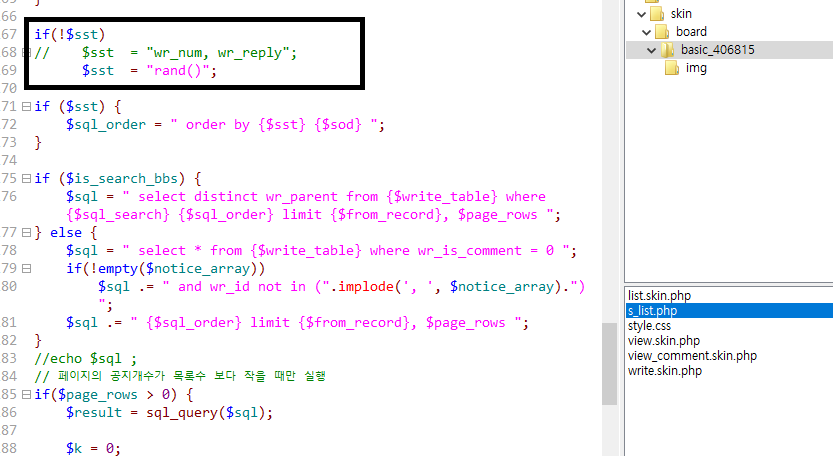Viewport: 833px width, 456px height.
Task: Click the img folder icon
Action: pos(671,68)
